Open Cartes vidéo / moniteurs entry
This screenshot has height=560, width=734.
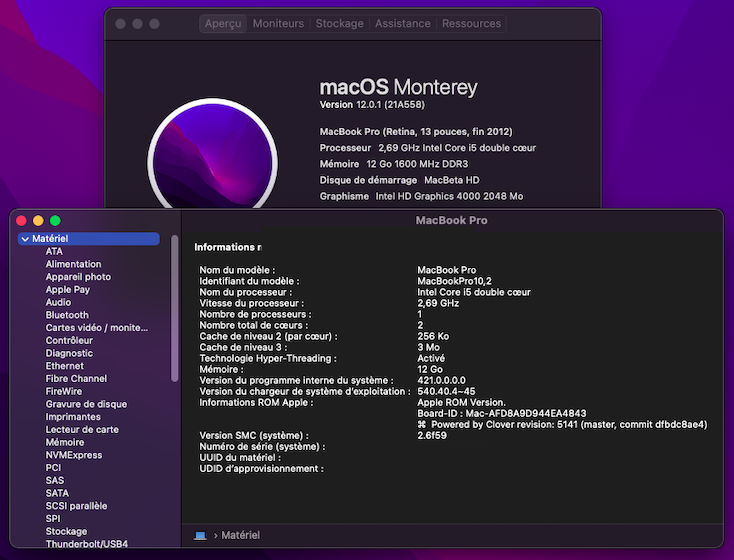click(x=96, y=328)
